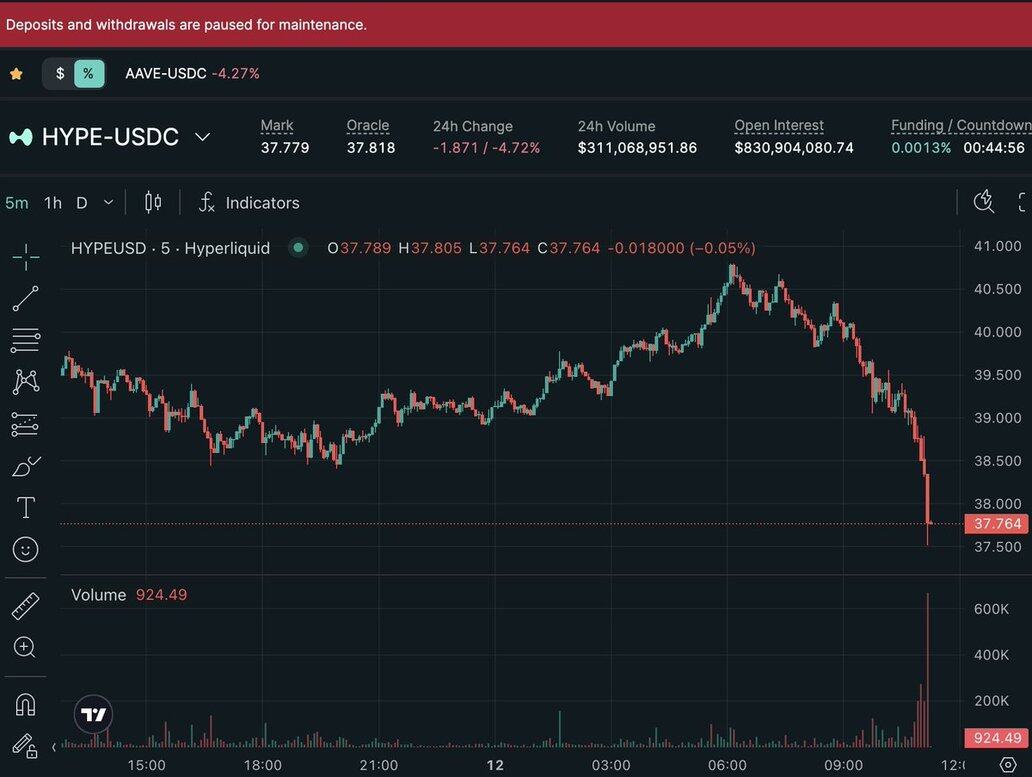Select the 1h timeframe
1032x777 pixels.
point(52,203)
